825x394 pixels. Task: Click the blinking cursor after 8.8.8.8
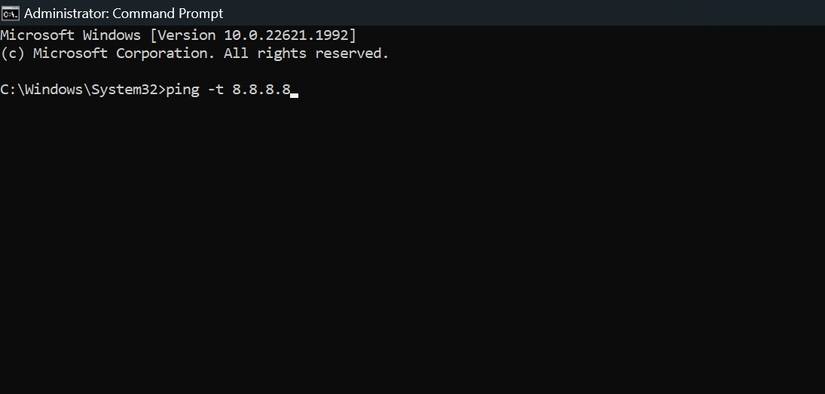click(x=294, y=96)
